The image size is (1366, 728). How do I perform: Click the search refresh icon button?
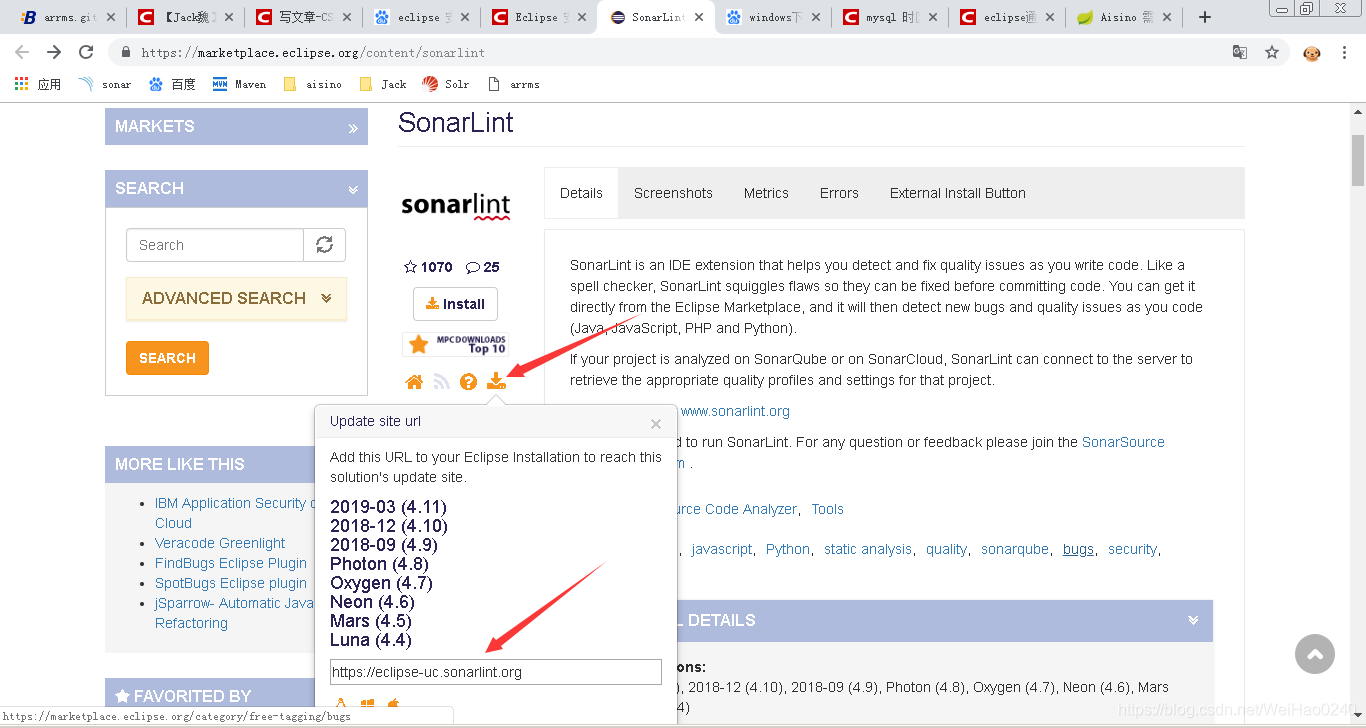coord(324,245)
